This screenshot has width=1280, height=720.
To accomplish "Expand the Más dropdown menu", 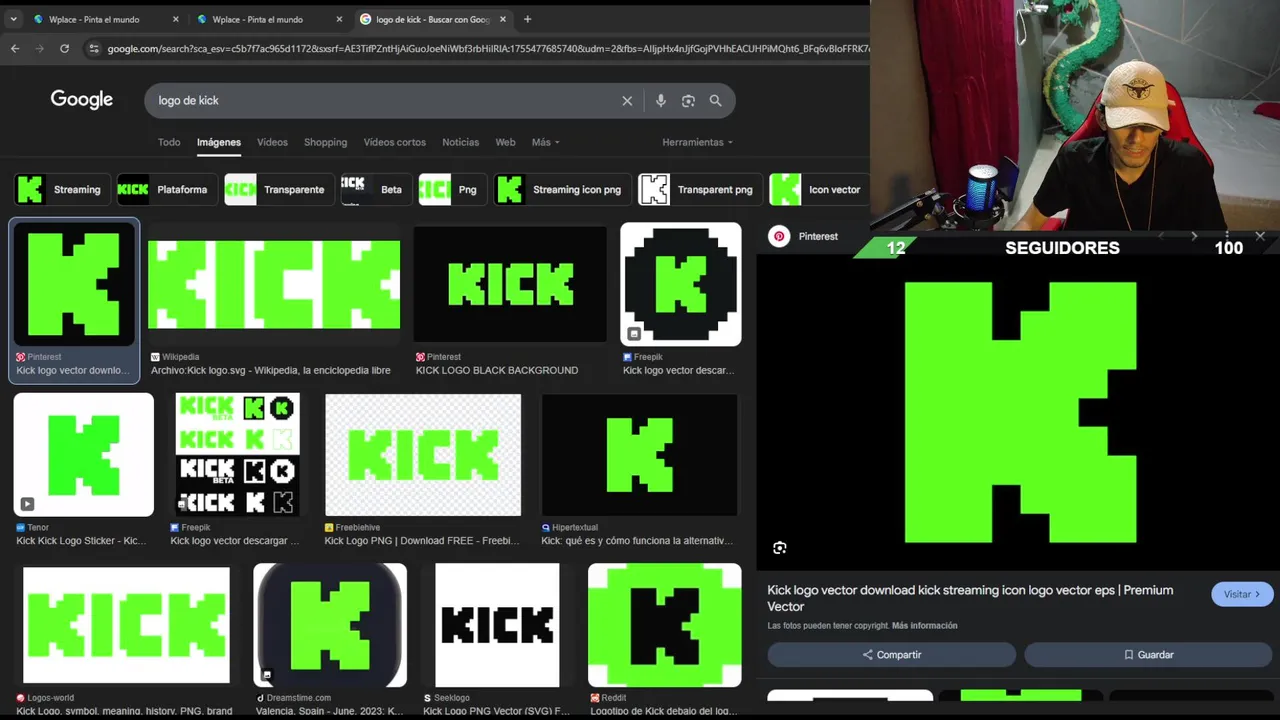I will (x=545, y=142).
